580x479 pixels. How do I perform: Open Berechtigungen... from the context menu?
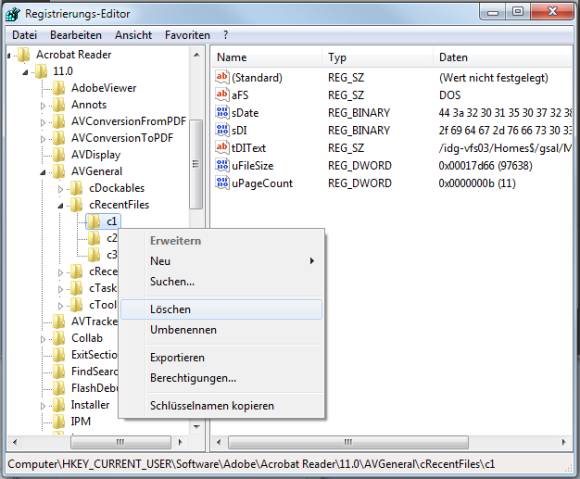point(222,378)
